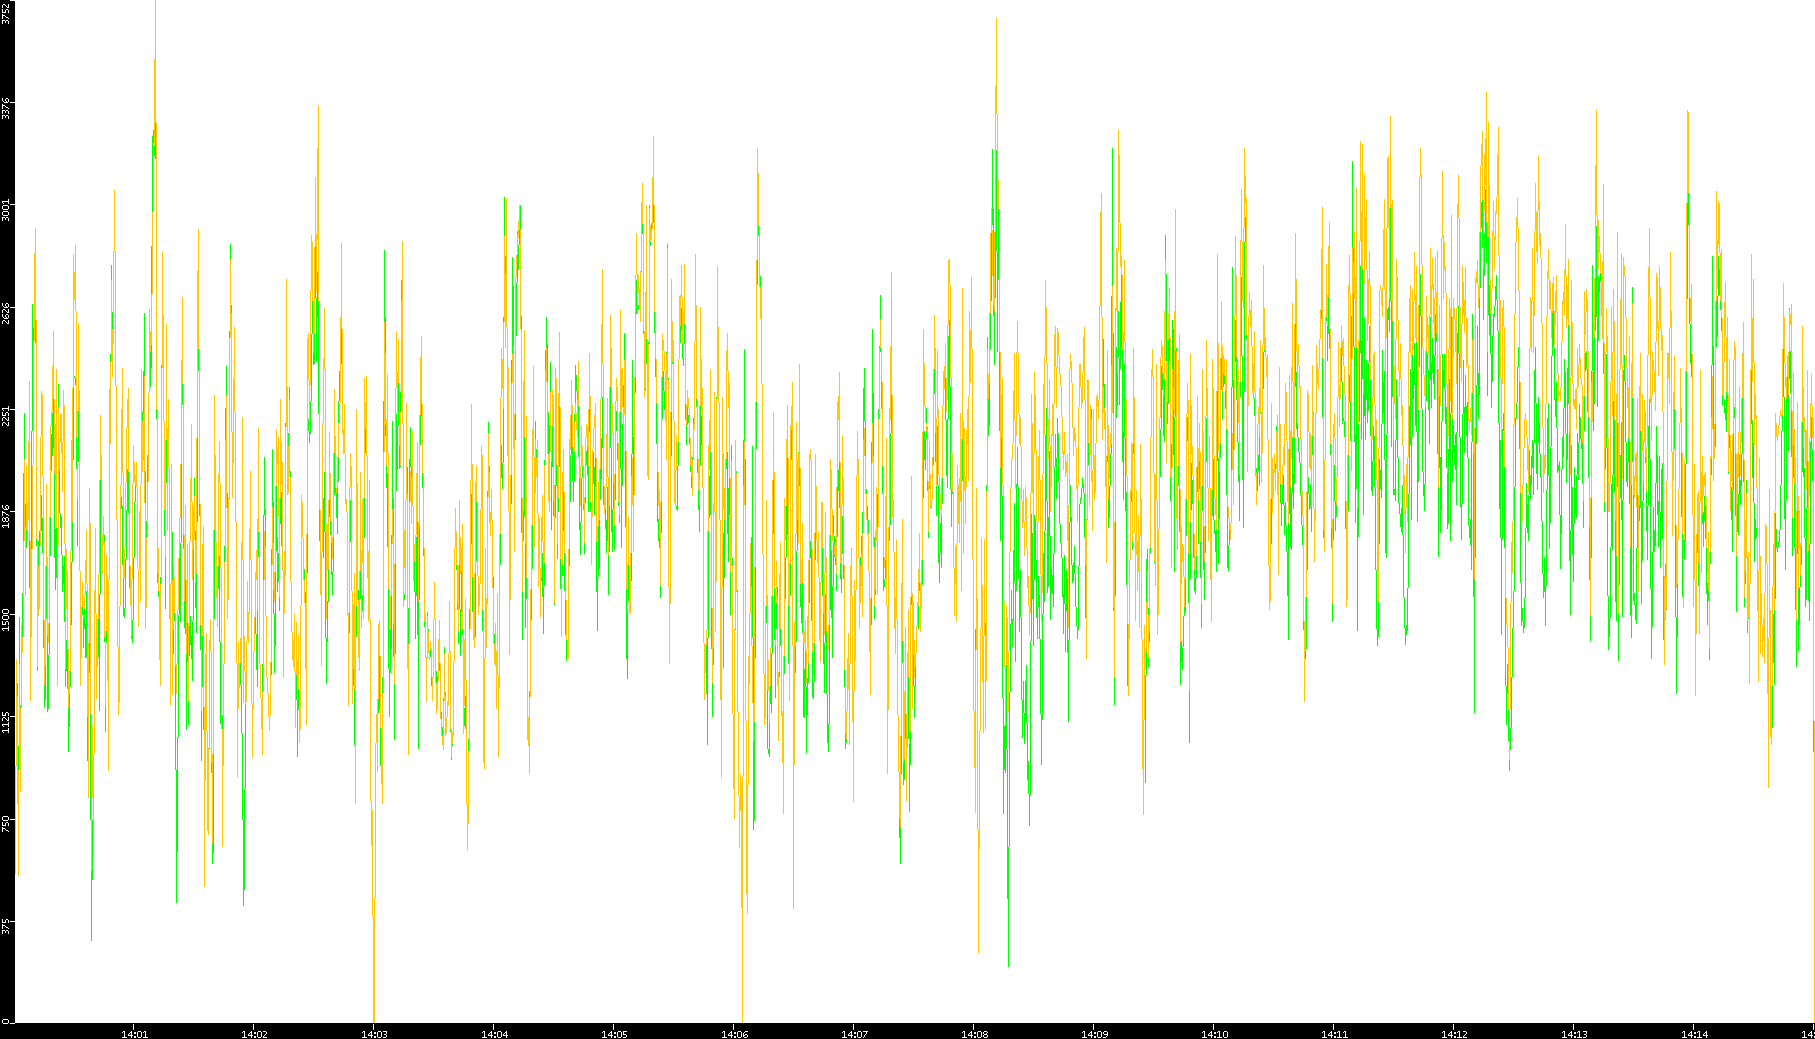Select the 3001 value axis label
The height and width of the screenshot is (1039, 1815).
6,210
